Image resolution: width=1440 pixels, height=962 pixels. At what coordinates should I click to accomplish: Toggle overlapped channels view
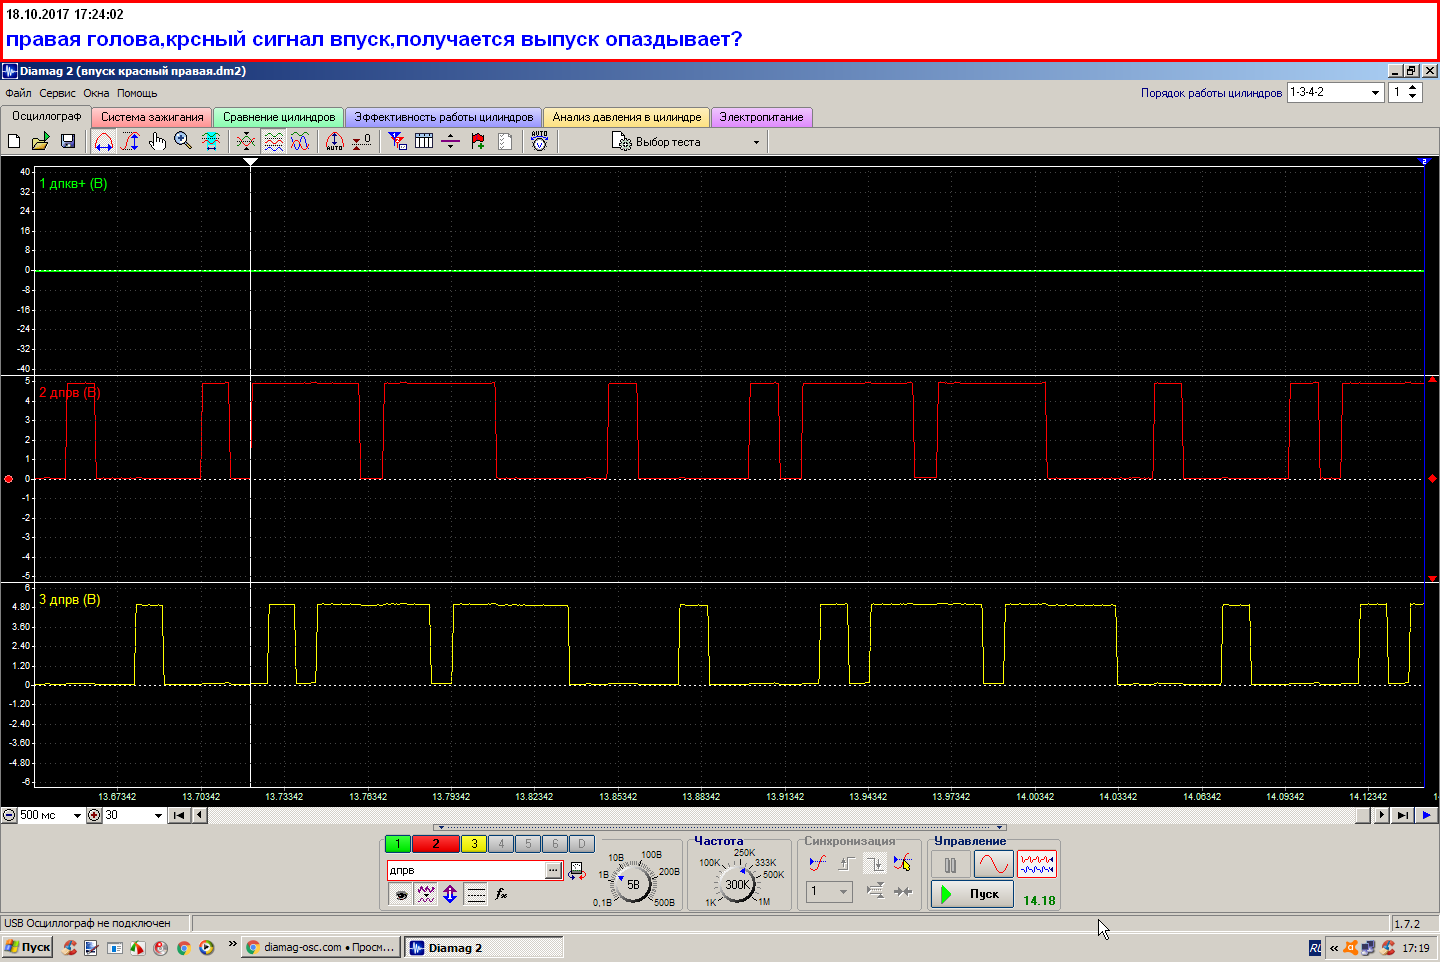point(300,141)
